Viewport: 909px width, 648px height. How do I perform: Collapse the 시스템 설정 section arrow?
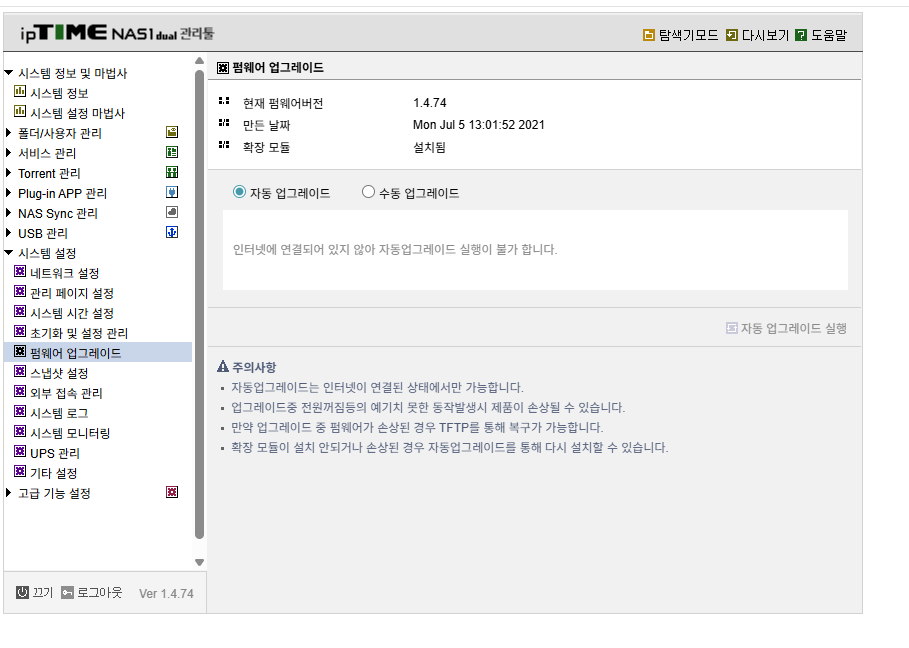8,253
